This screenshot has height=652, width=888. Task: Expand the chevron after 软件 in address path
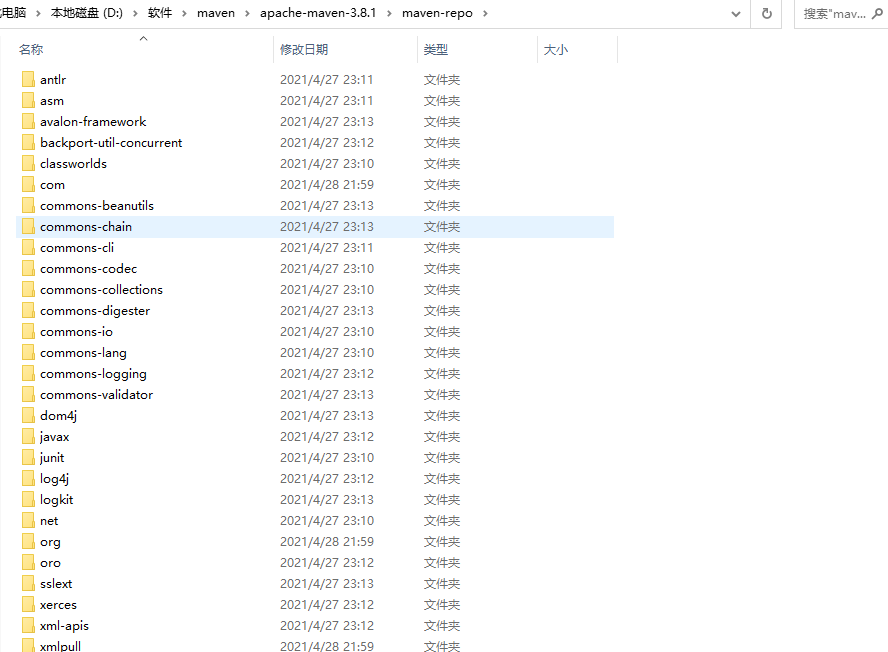coord(184,13)
